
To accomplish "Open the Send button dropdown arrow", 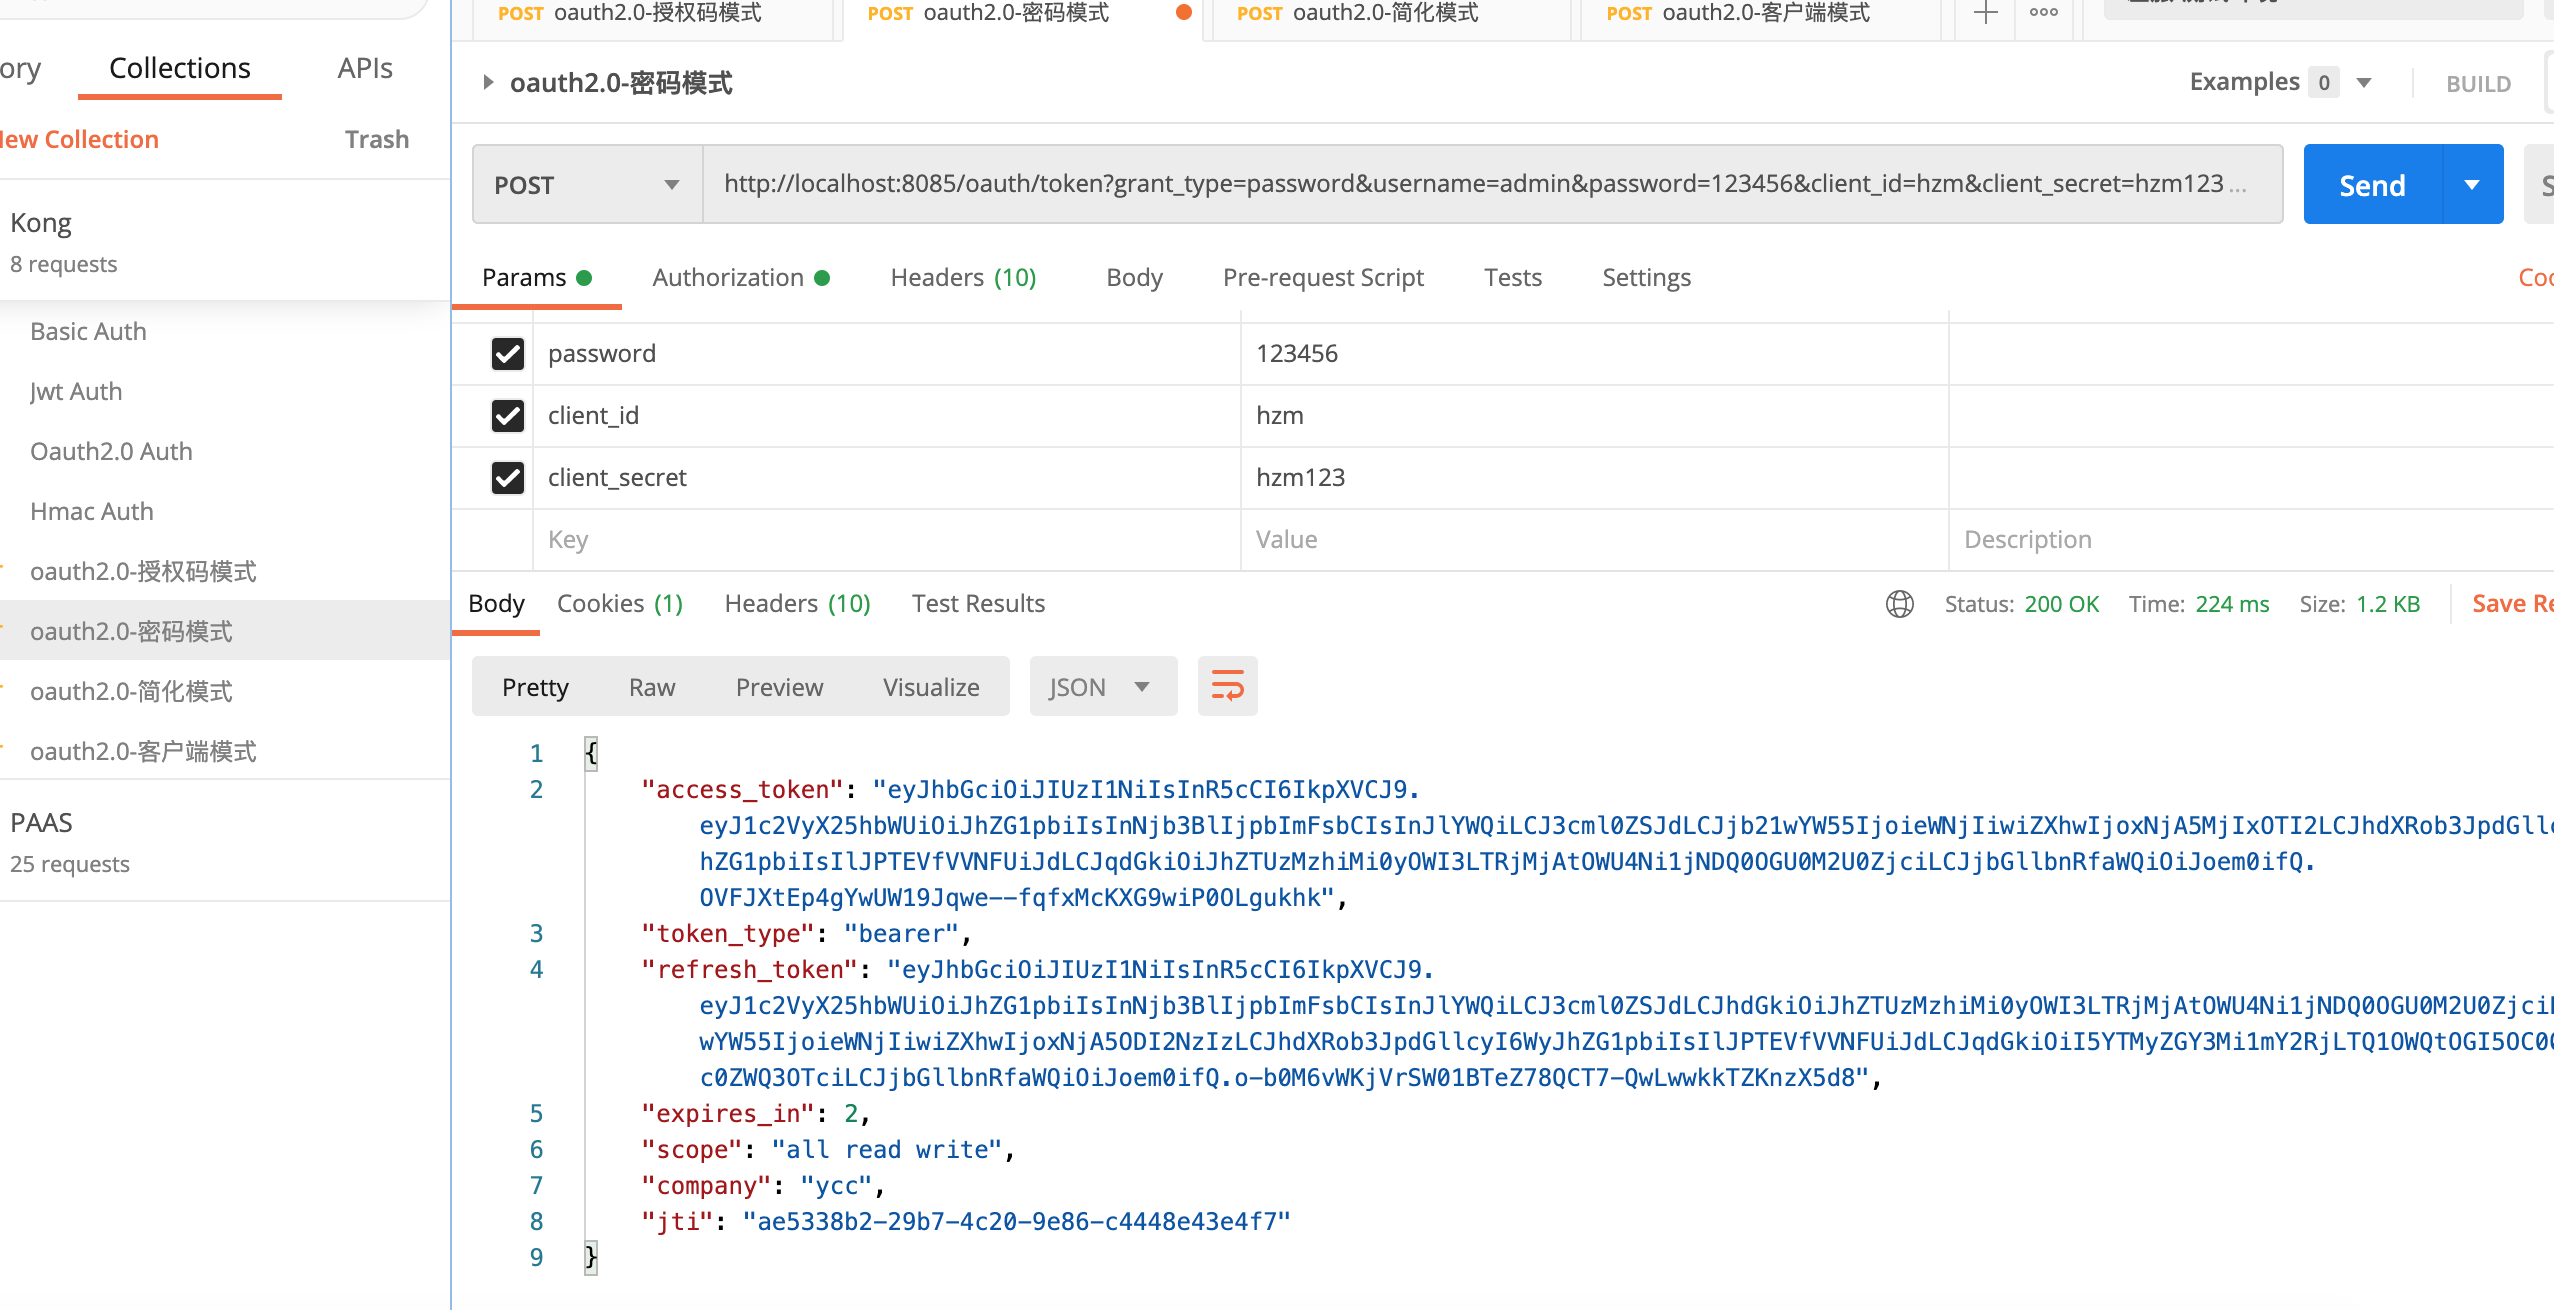I will point(2472,185).
